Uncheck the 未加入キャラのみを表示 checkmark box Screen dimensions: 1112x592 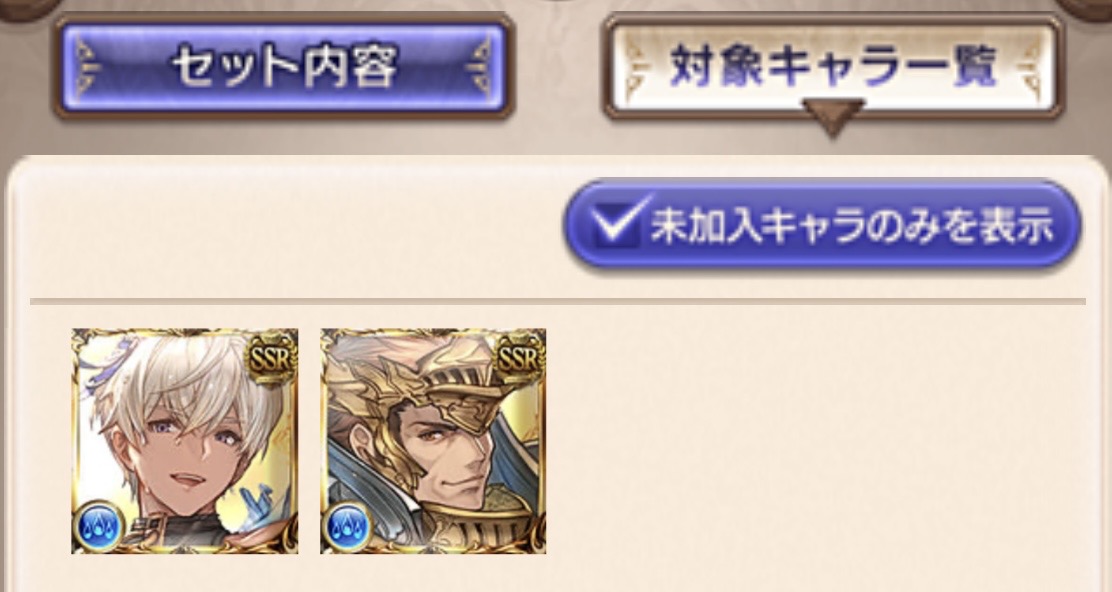[618, 223]
